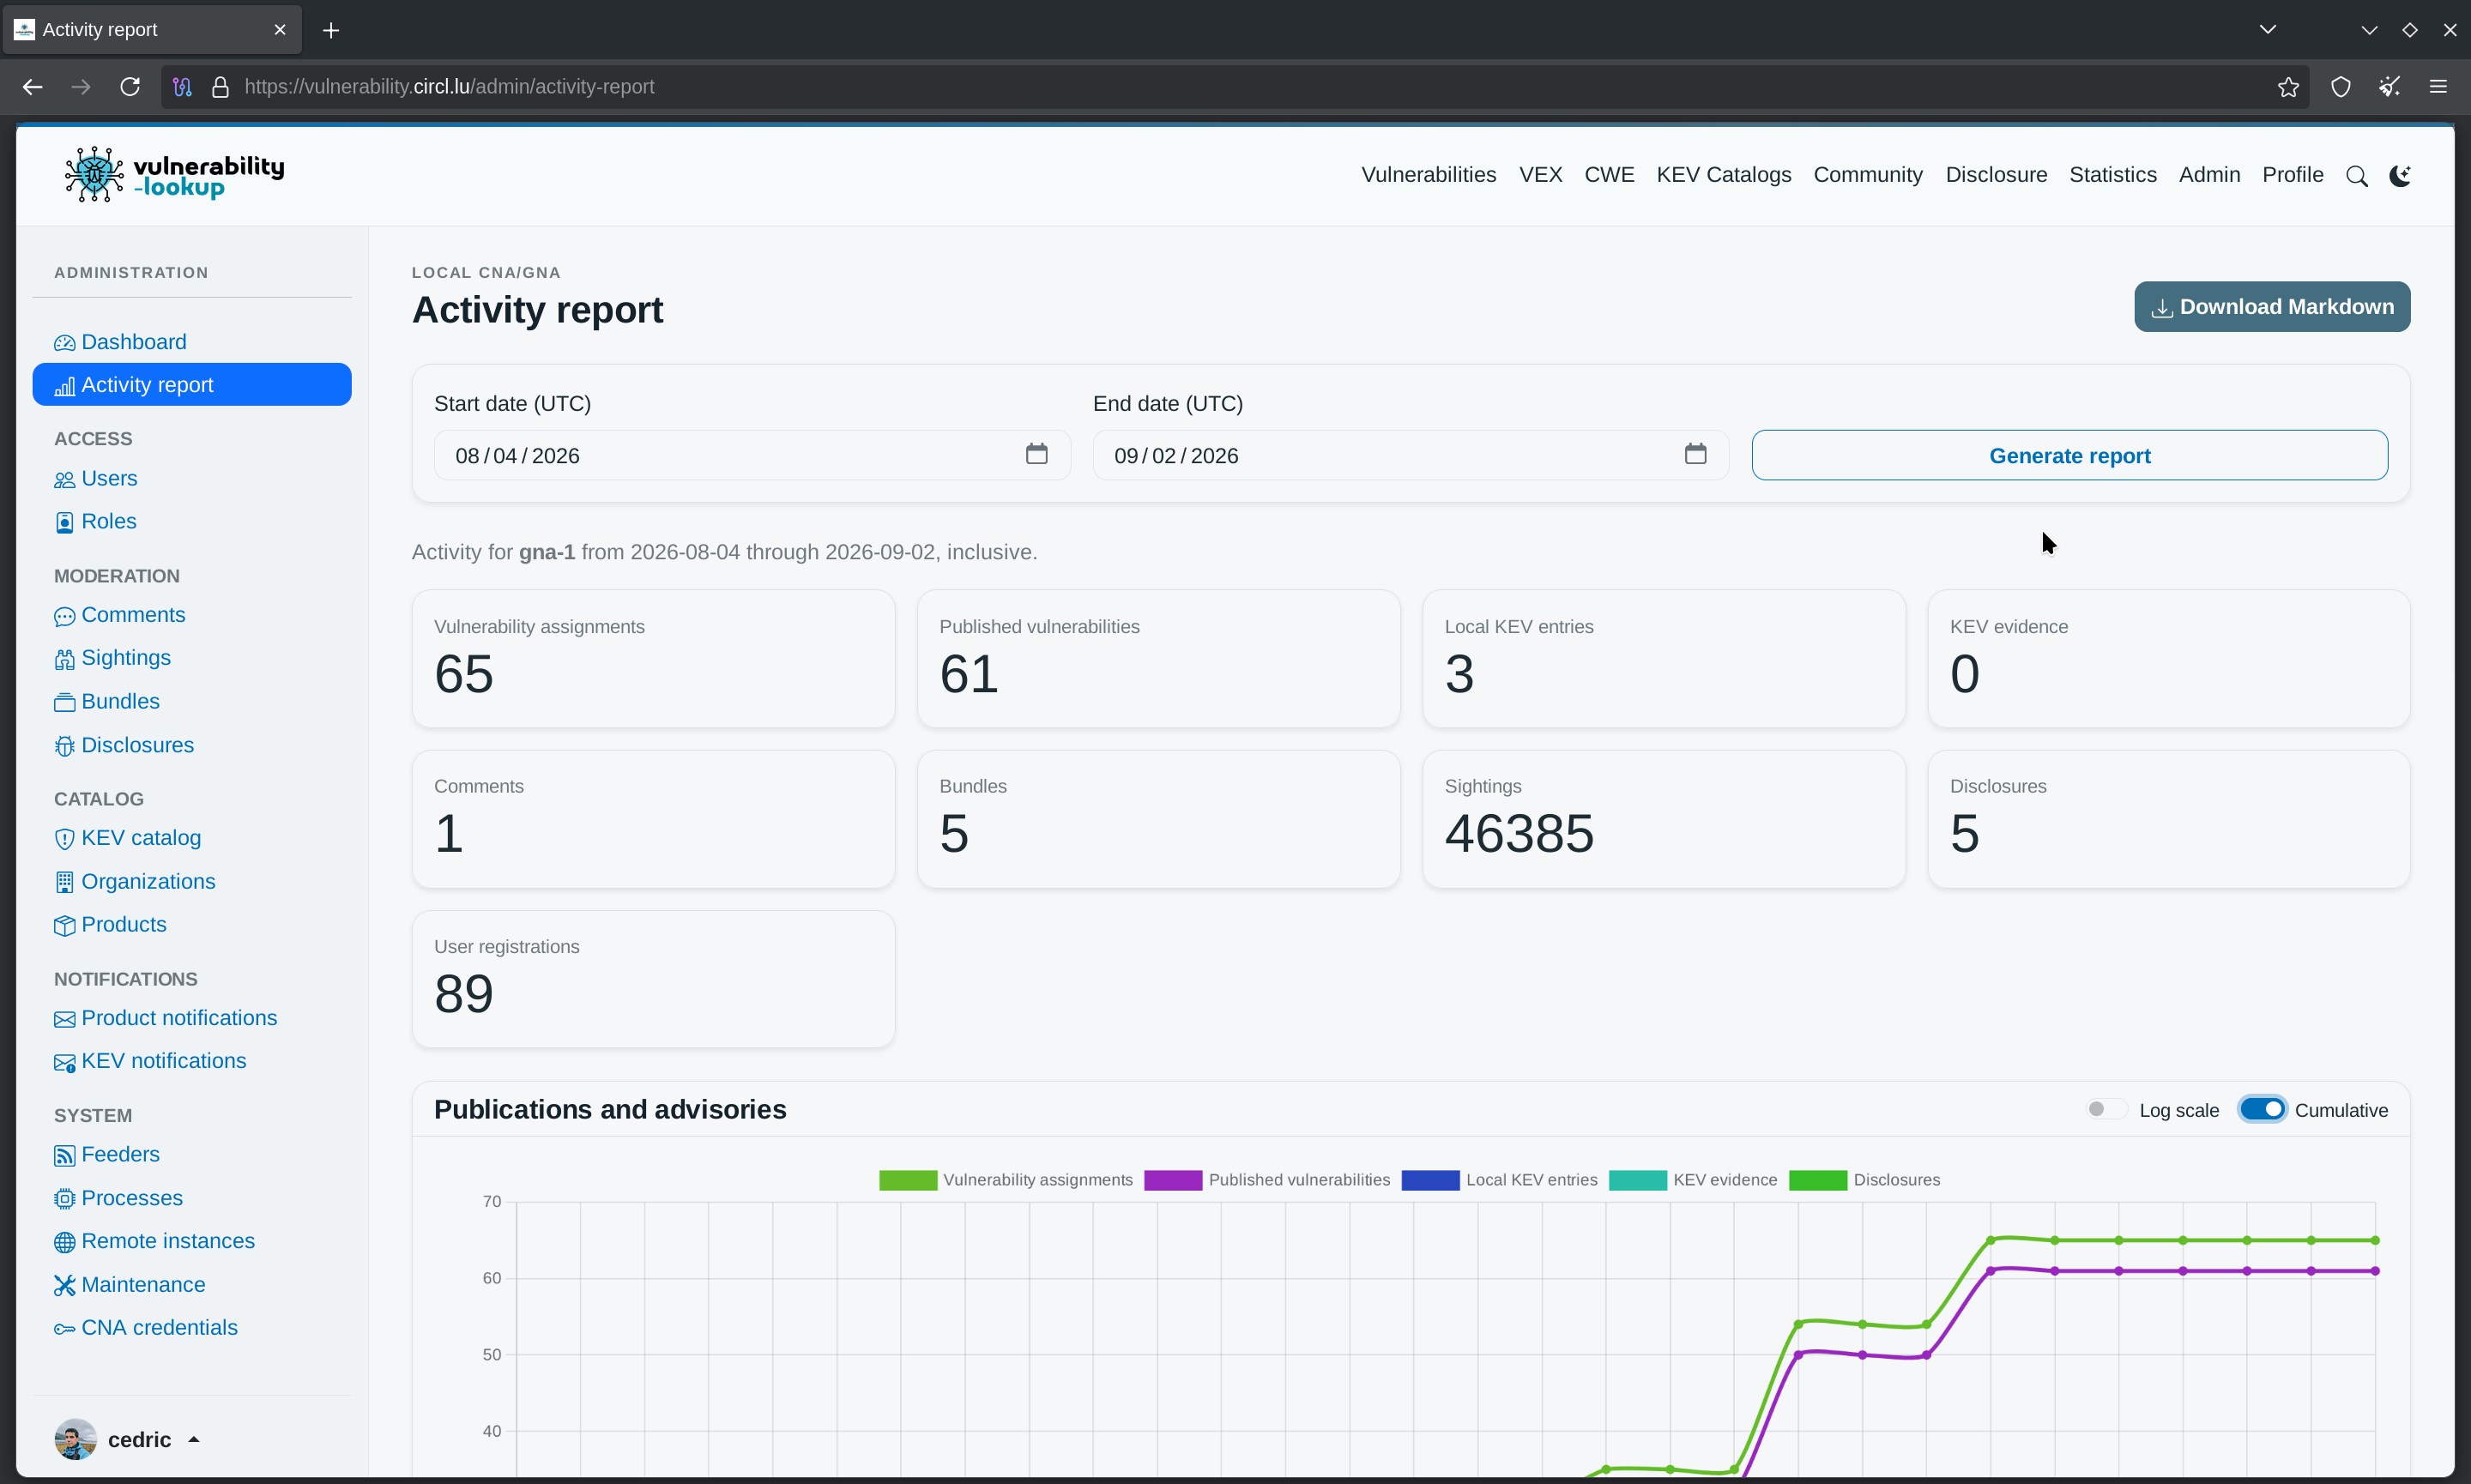Toggle Local KEV entries legend series

(x=1499, y=1180)
